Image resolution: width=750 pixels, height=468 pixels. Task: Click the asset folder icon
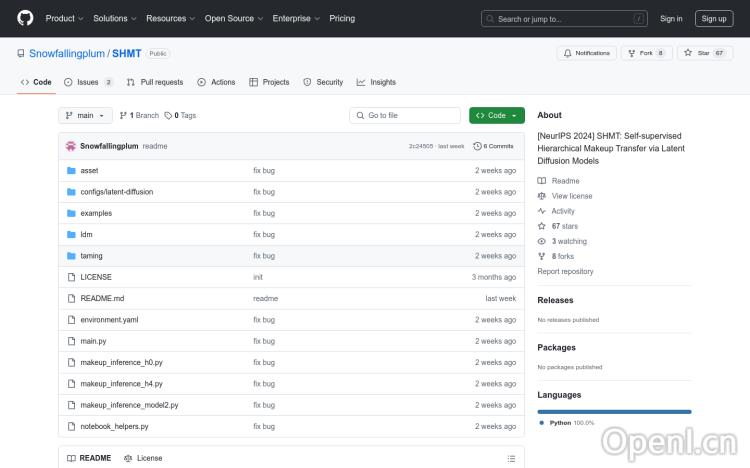[71, 171]
